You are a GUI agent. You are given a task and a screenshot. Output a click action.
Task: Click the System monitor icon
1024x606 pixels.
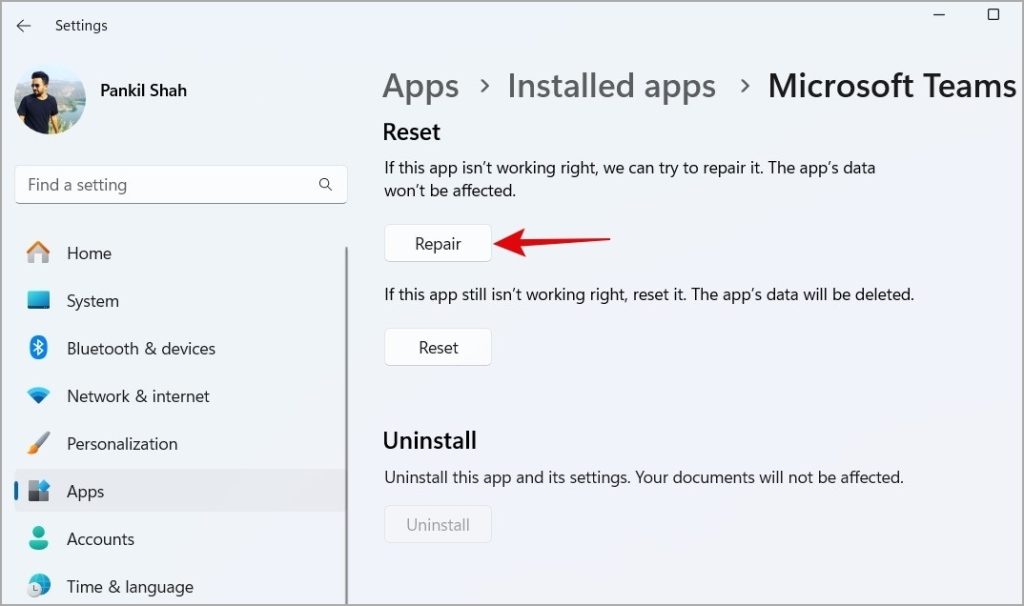(x=38, y=300)
